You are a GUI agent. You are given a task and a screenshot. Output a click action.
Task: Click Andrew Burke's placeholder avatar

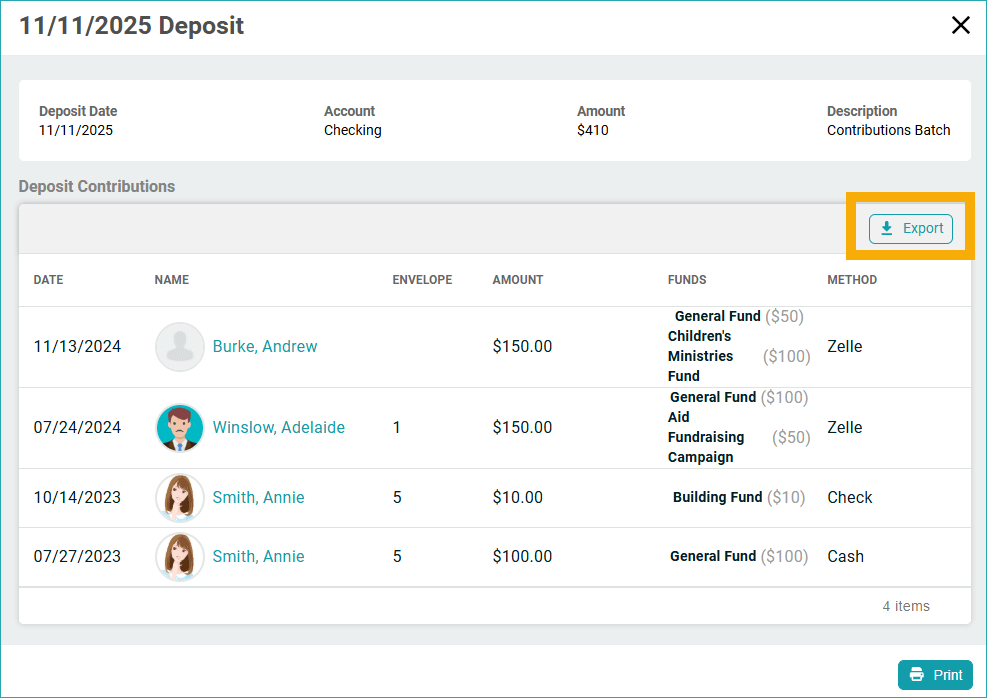180,347
